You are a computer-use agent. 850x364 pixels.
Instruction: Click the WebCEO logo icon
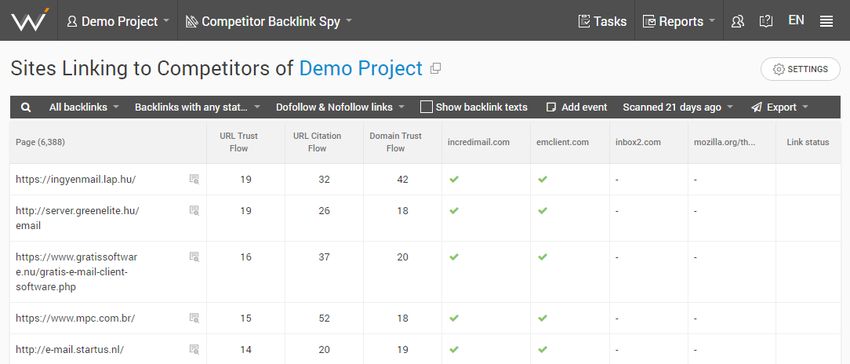[30, 20]
